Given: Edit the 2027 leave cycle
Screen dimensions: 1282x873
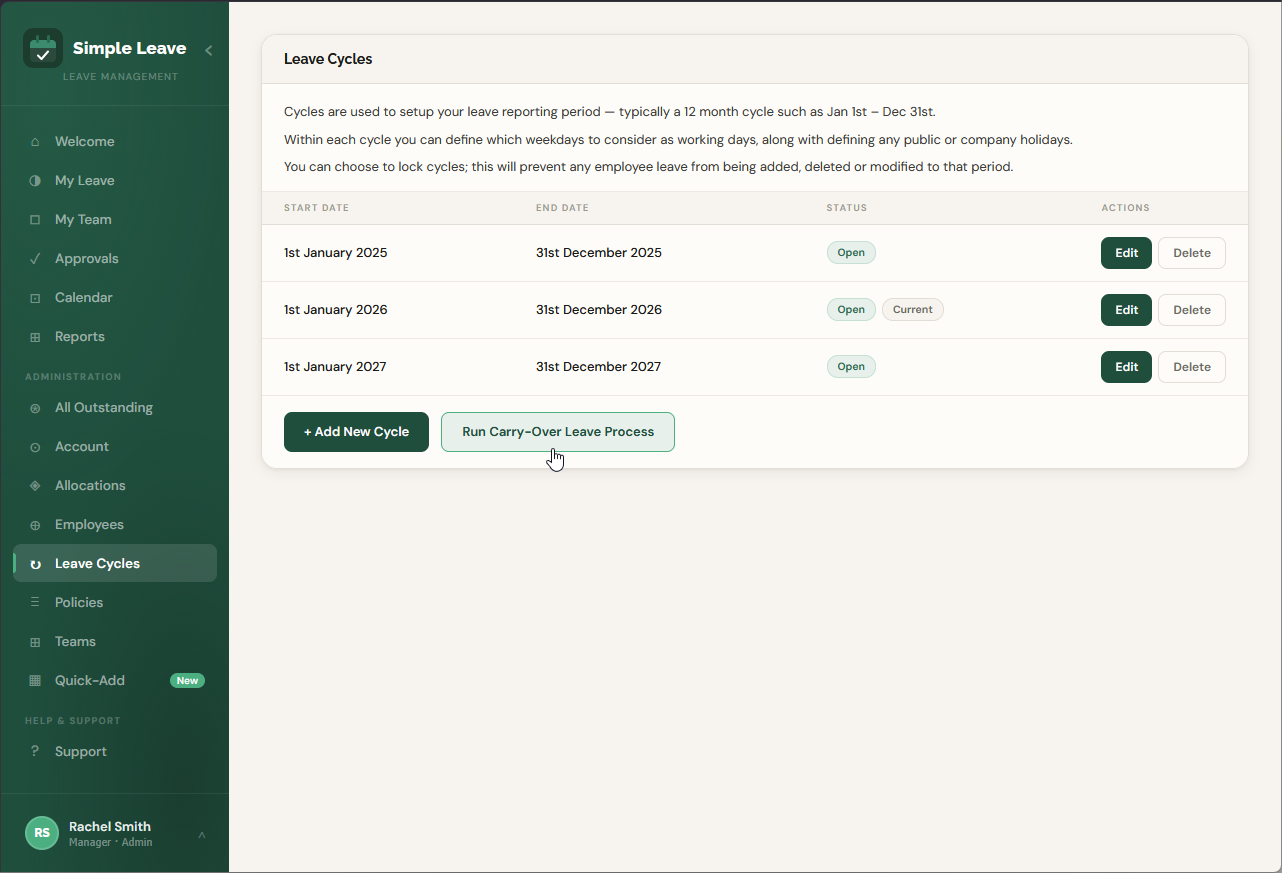Looking at the screenshot, I should coord(1126,367).
